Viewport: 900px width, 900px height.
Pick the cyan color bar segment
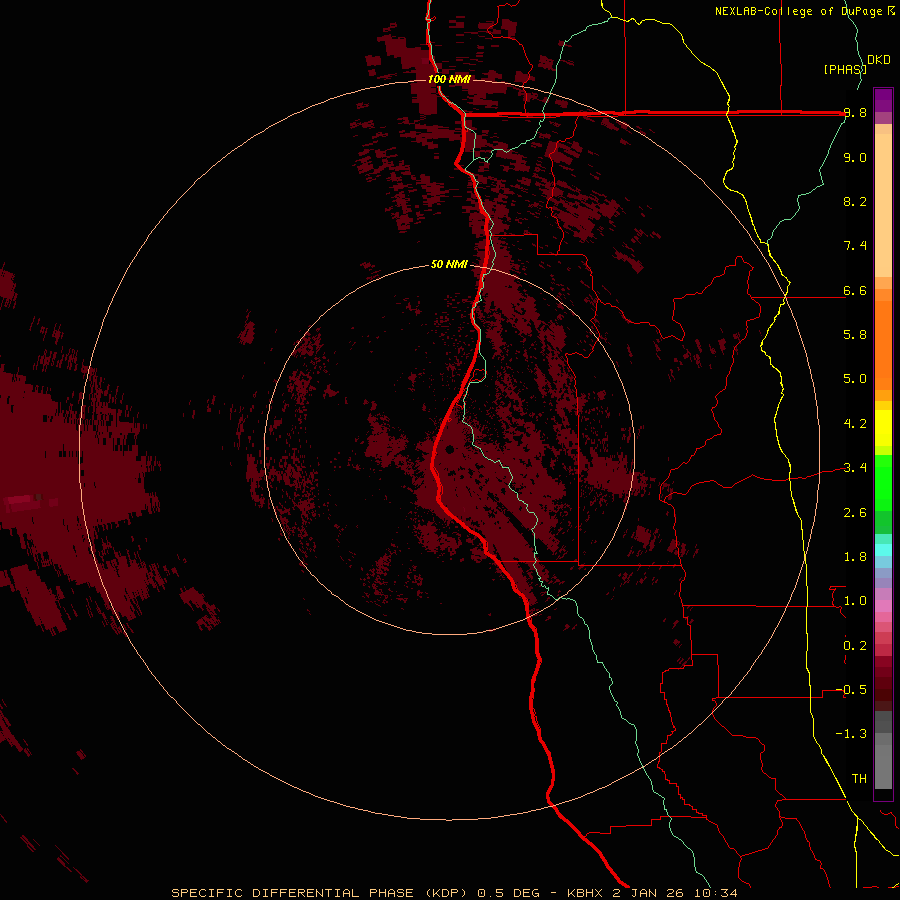click(x=883, y=550)
